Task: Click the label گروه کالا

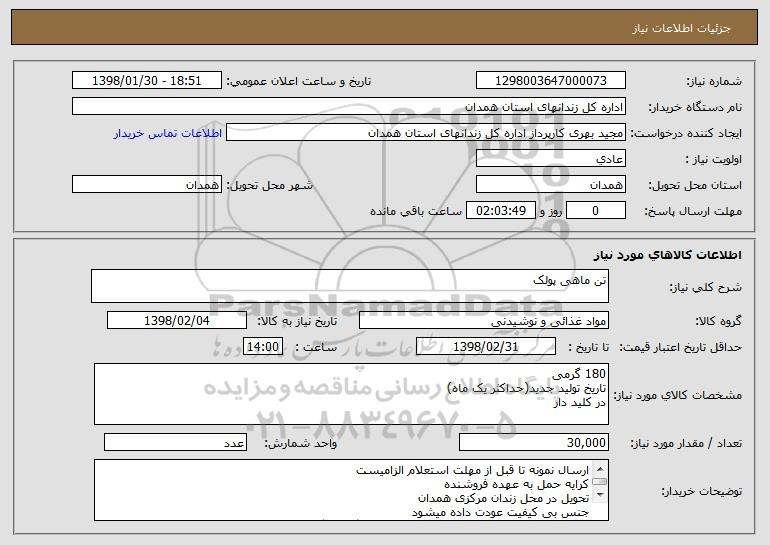Action: pos(718,321)
